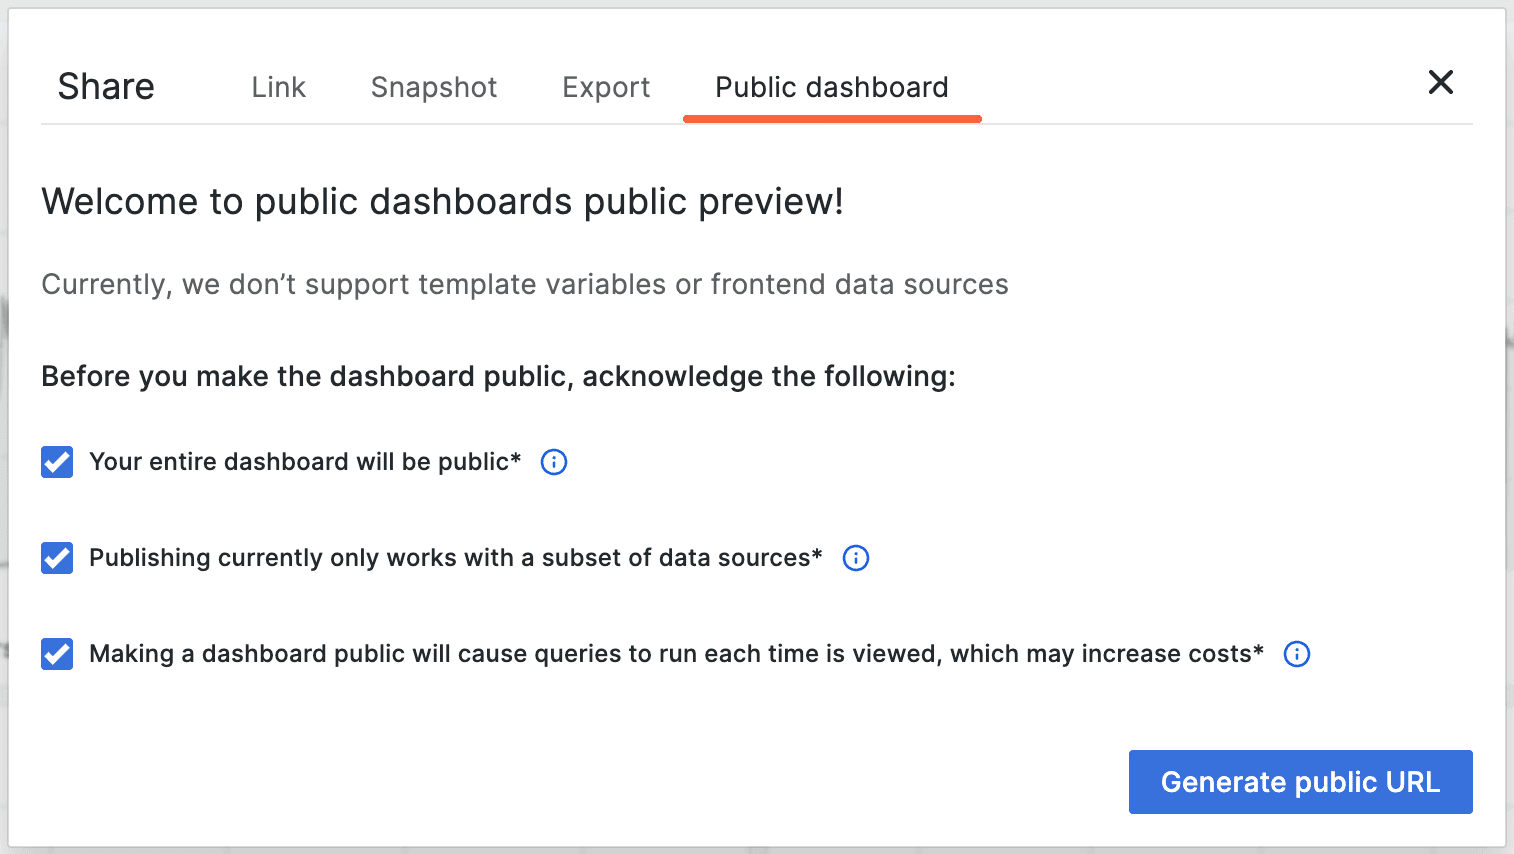1514x854 pixels.
Task: Click the Public dashboard tab
Action: [831, 87]
